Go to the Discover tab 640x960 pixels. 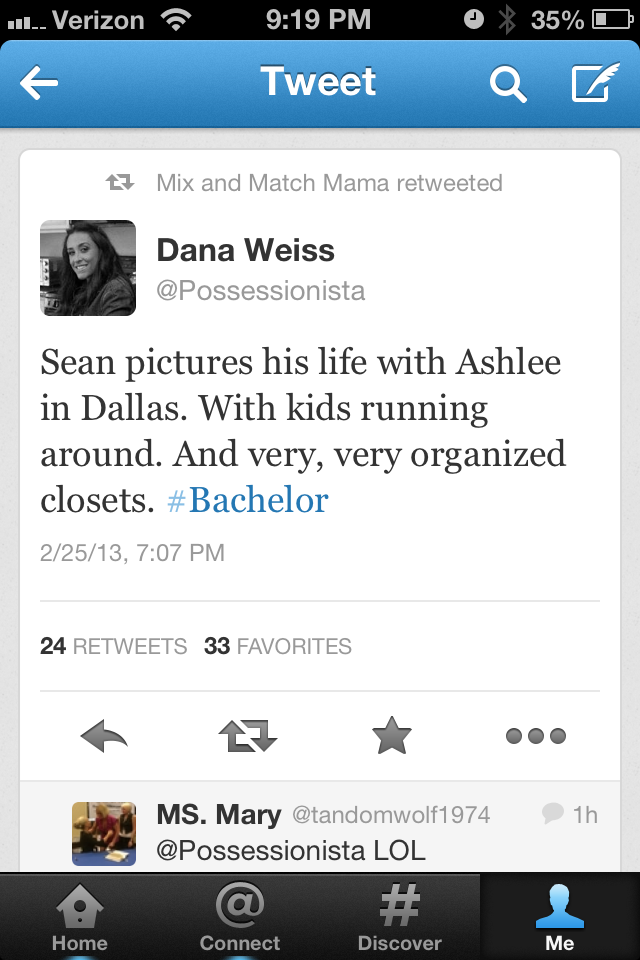click(400, 916)
